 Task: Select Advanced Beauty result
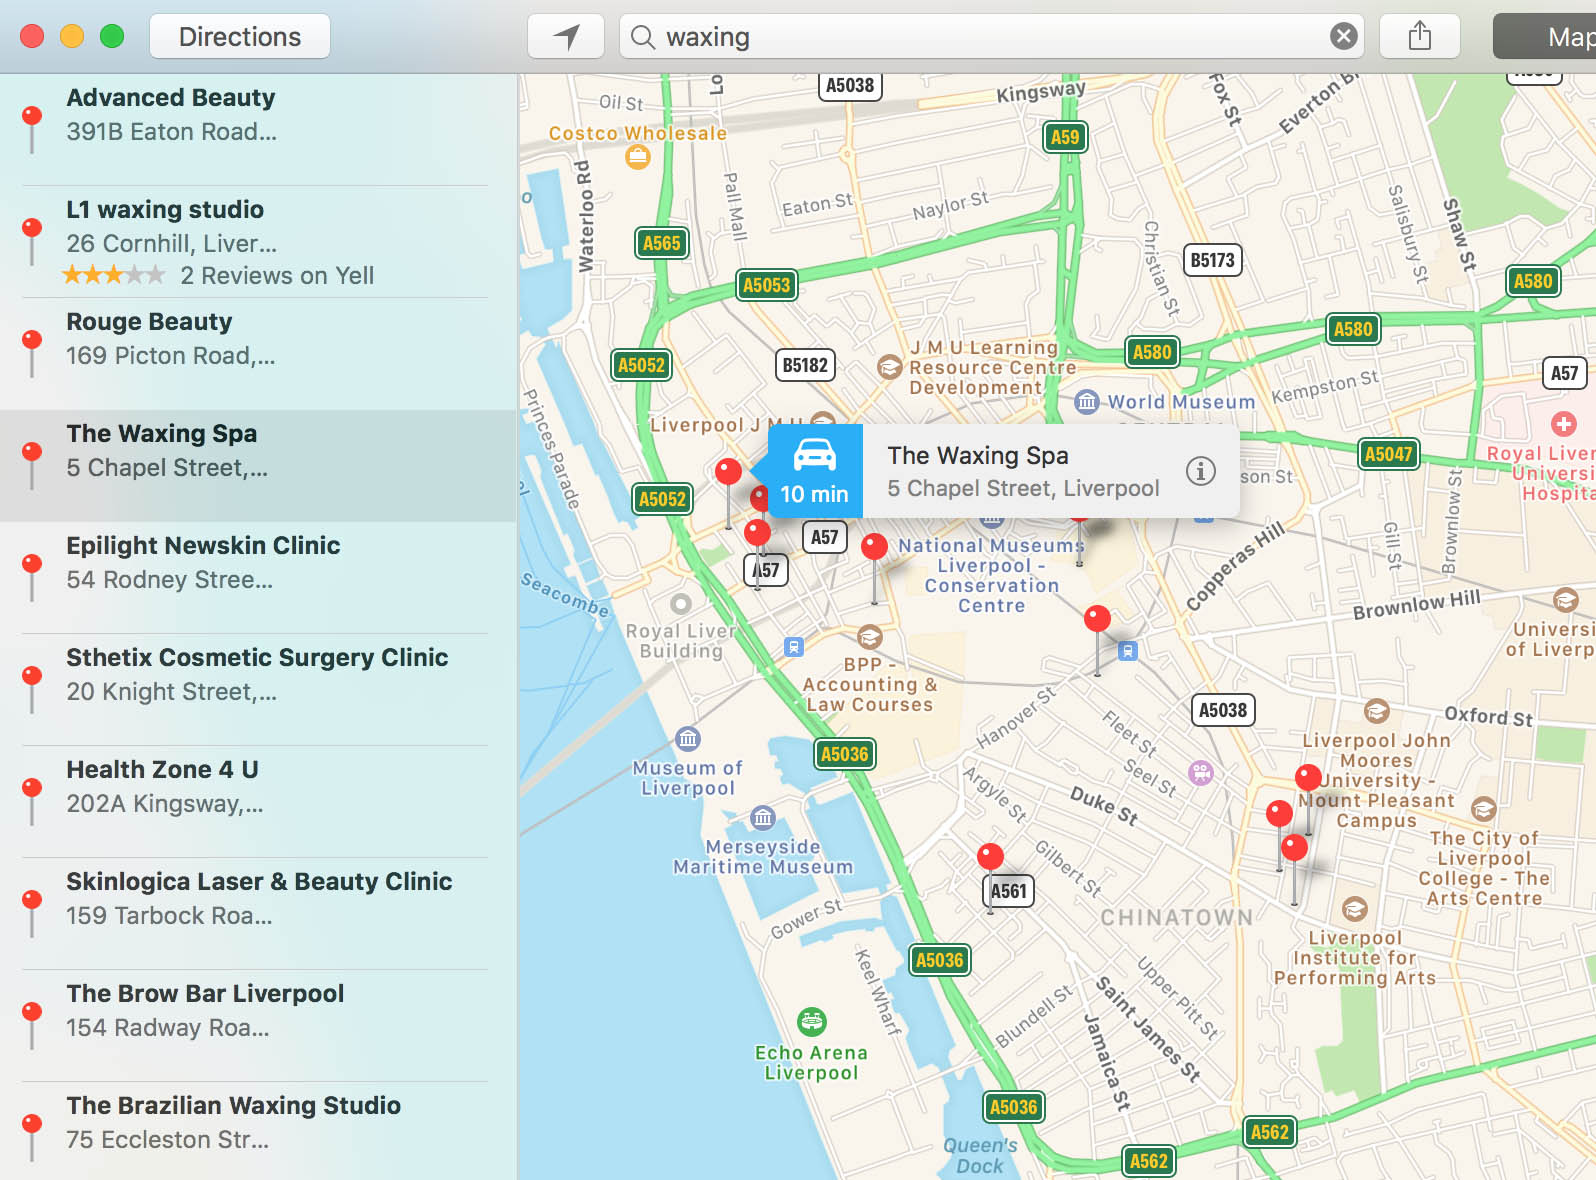tap(258, 129)
